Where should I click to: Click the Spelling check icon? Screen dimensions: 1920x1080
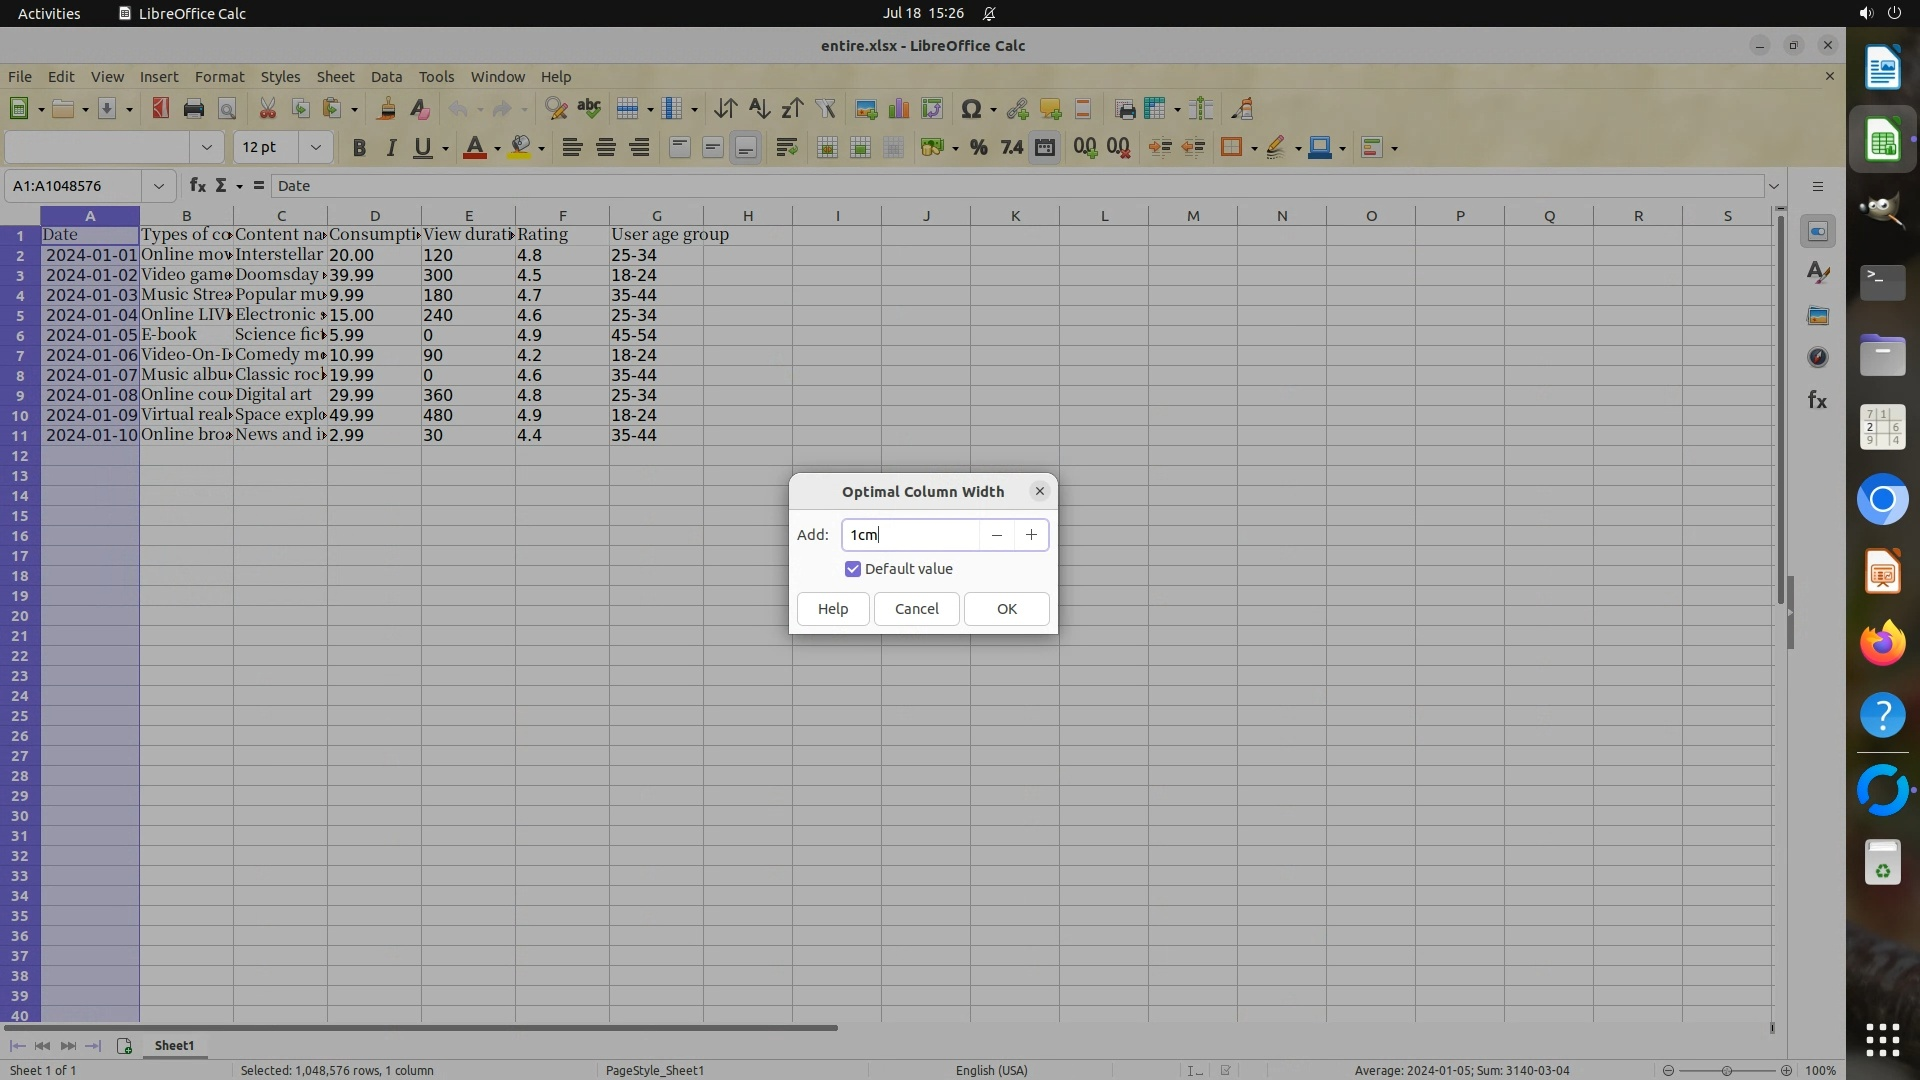(x=589, y=109)
